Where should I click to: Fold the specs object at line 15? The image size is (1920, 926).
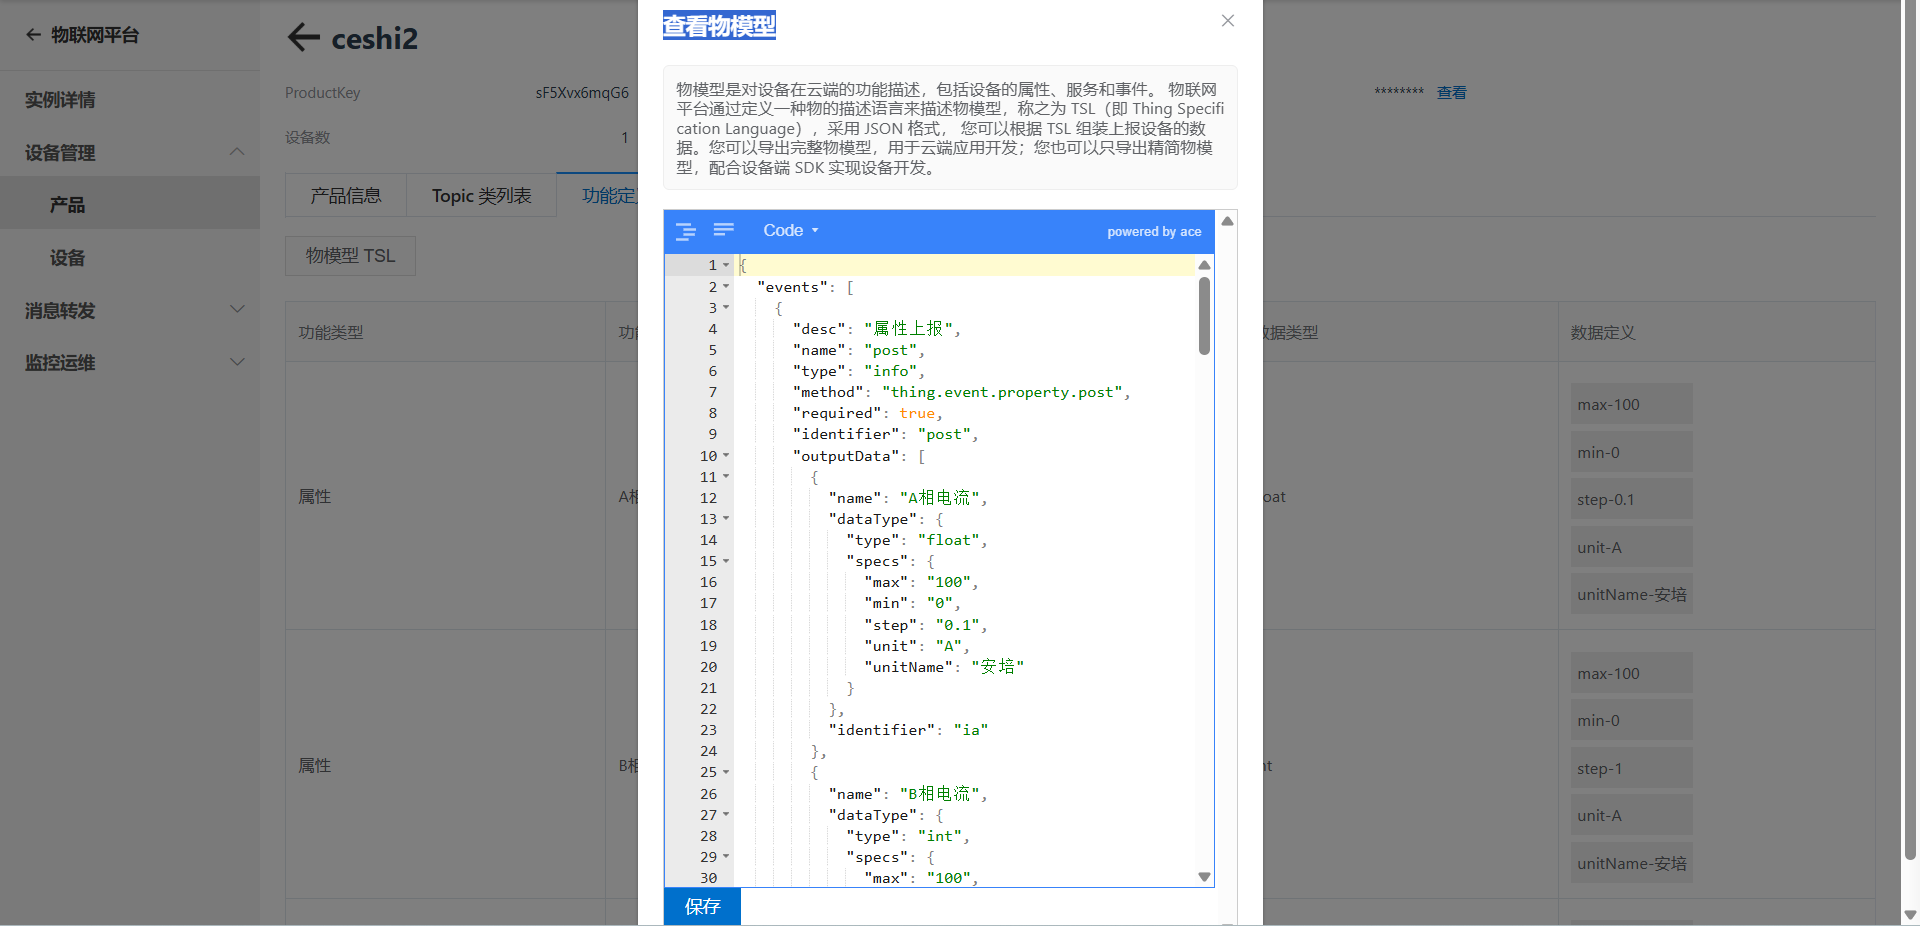pos(726,561)
